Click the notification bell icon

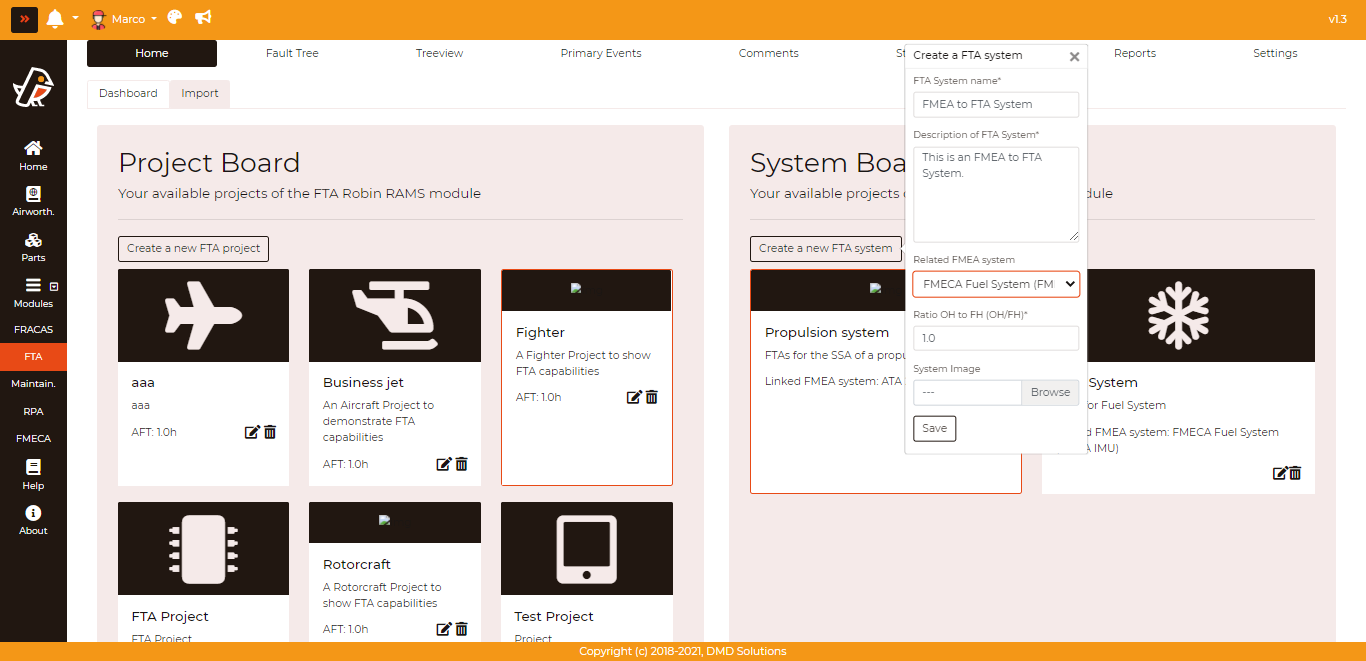(55, 19)
